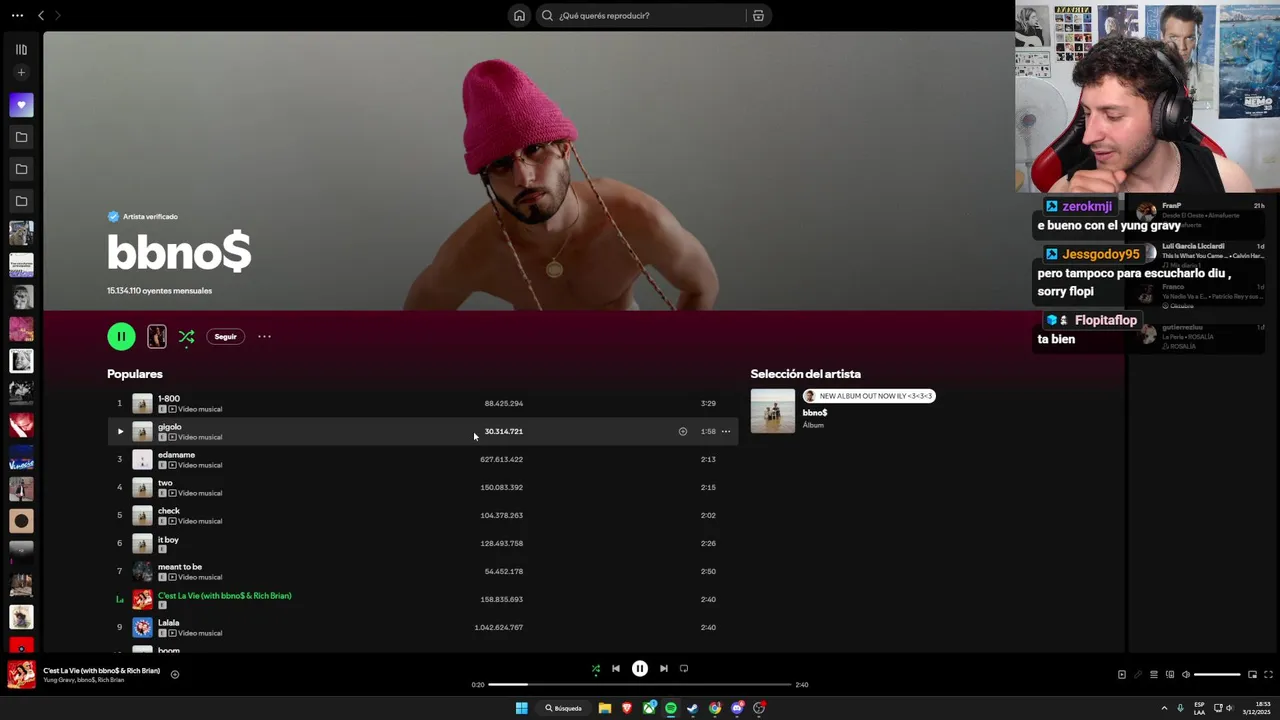The width and height of the screenshot is (1280, 720).
Task: Show hidden system tray icons chevron
Action: 1164,708
